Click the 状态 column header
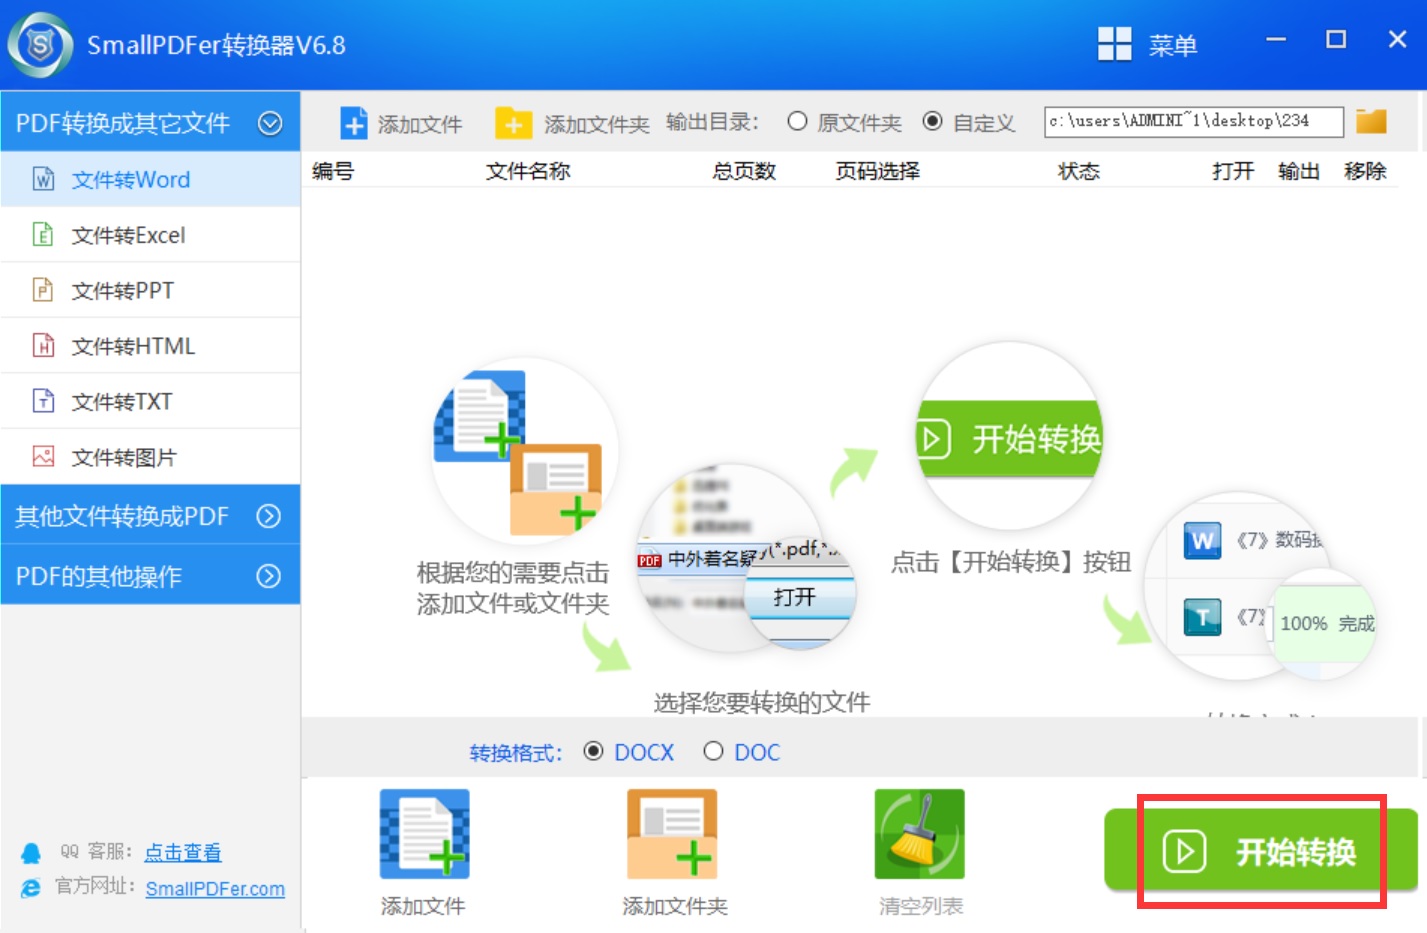The width and height of the screenshot is (1427, 933). (1079, 171)
